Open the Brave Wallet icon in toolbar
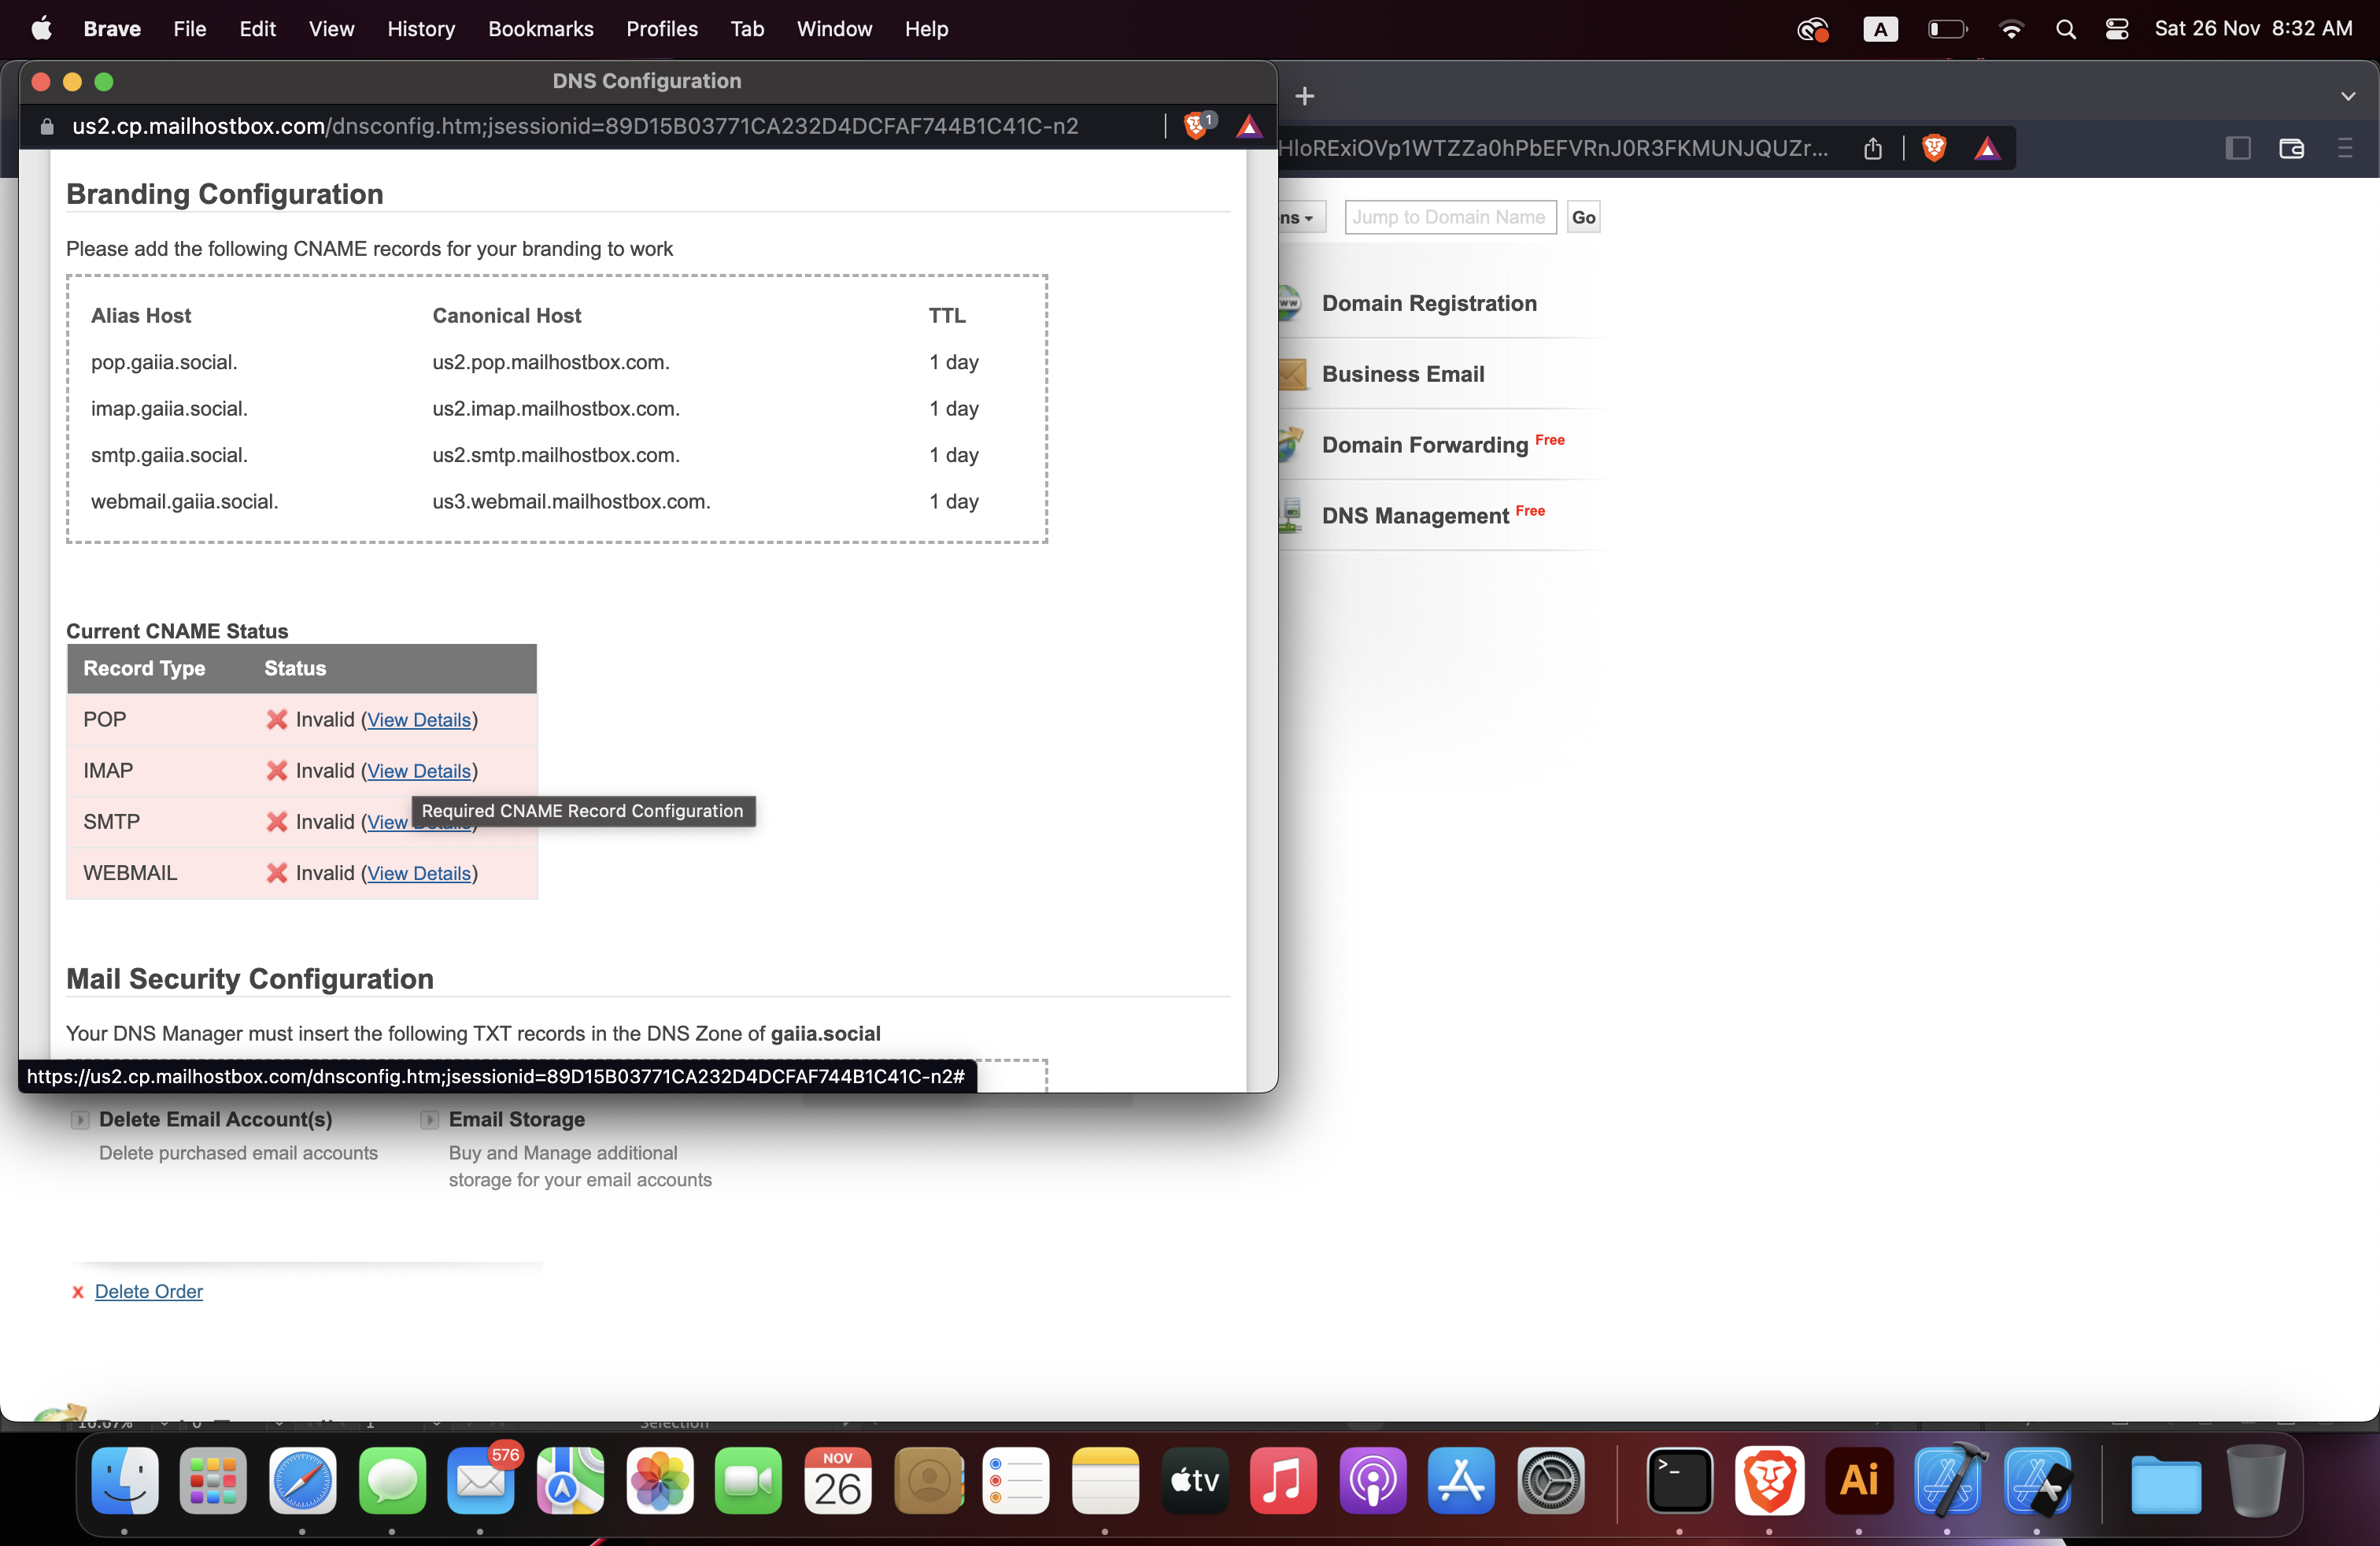The image size is (2380, 1546). click(x=2292, y=149)
